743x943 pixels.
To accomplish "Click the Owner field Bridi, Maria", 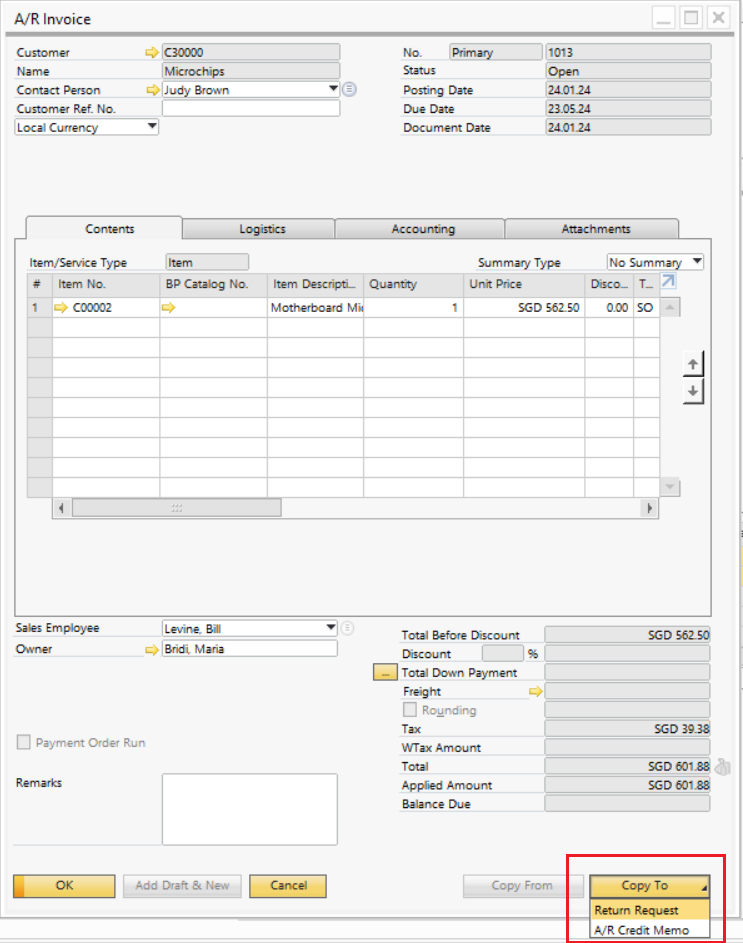I will pos(250,649).
